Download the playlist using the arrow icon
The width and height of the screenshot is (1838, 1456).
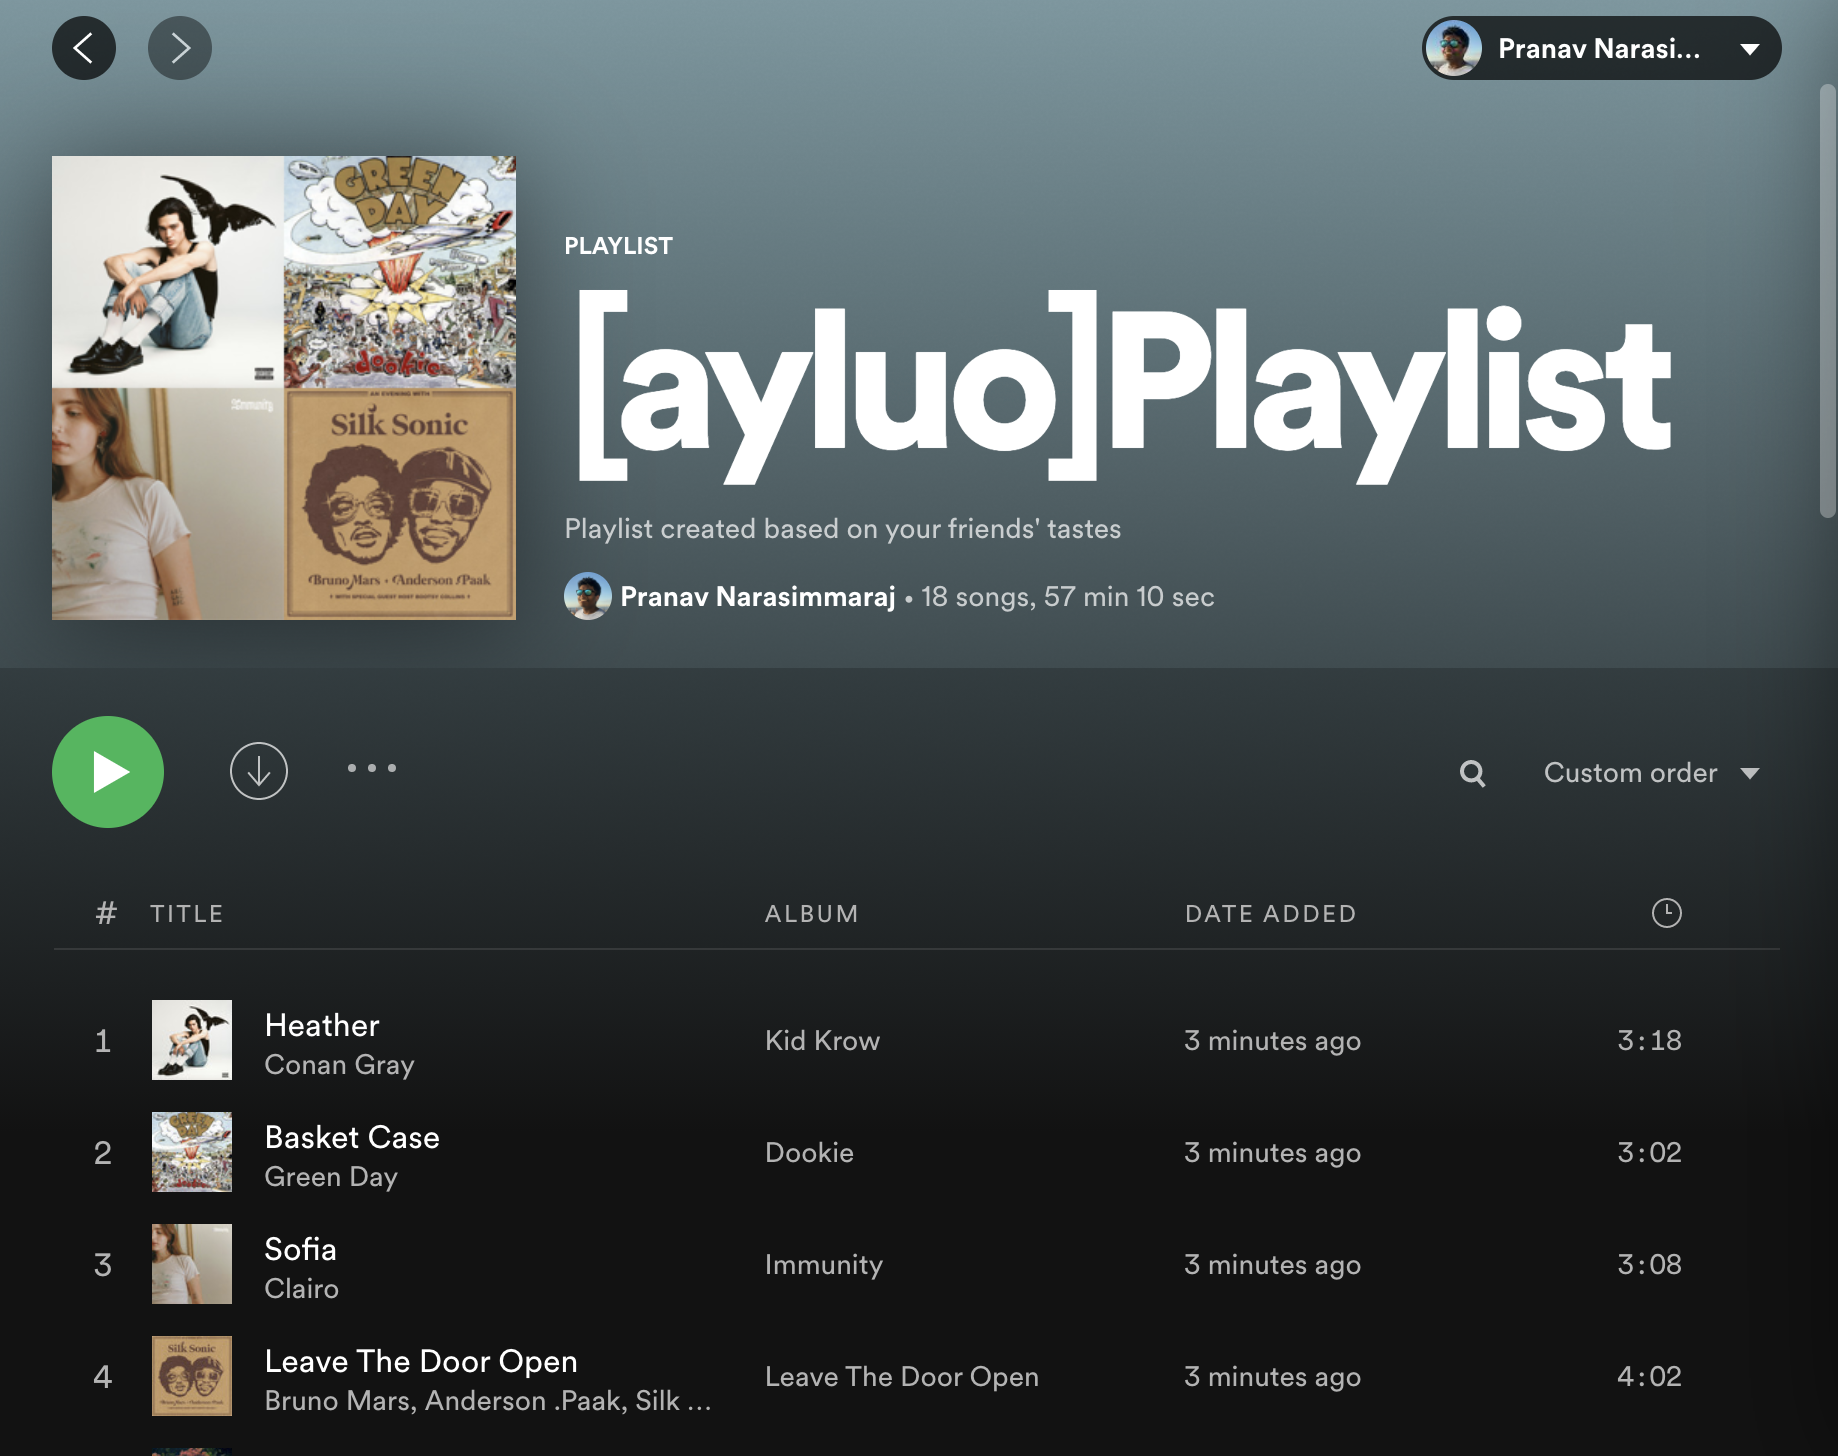click(x=259, y=771)
